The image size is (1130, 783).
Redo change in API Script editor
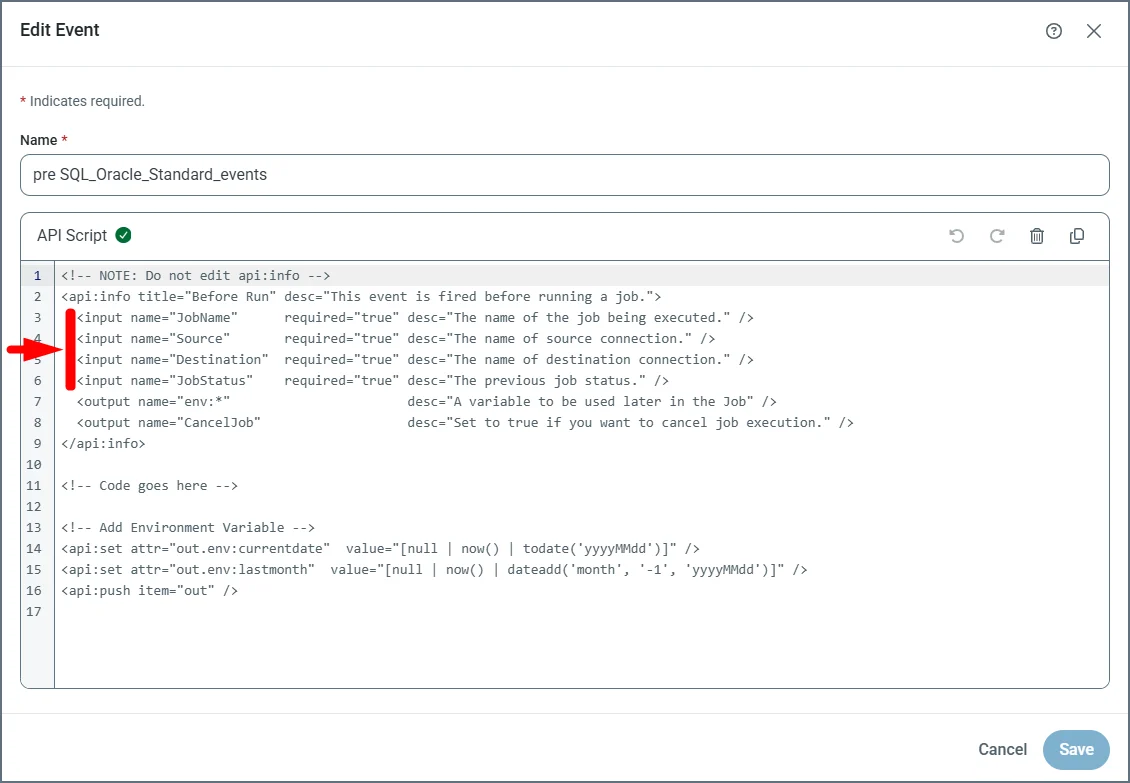[x=997, y=236]
